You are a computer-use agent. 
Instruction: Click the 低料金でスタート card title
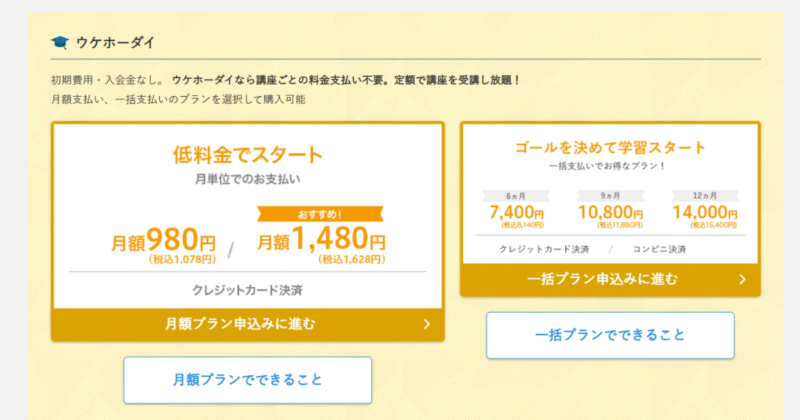[248, 155]
